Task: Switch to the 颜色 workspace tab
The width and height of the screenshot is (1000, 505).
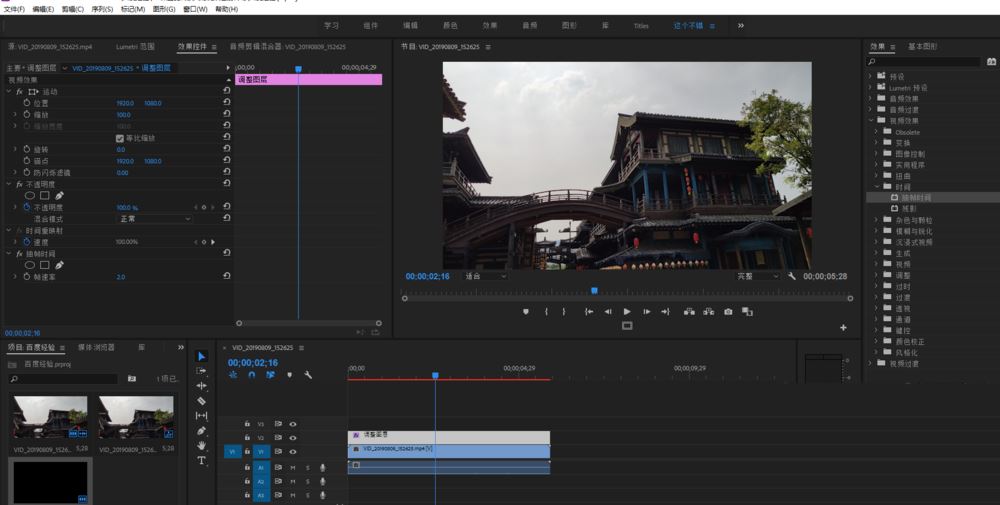Action: pos(449,26)
